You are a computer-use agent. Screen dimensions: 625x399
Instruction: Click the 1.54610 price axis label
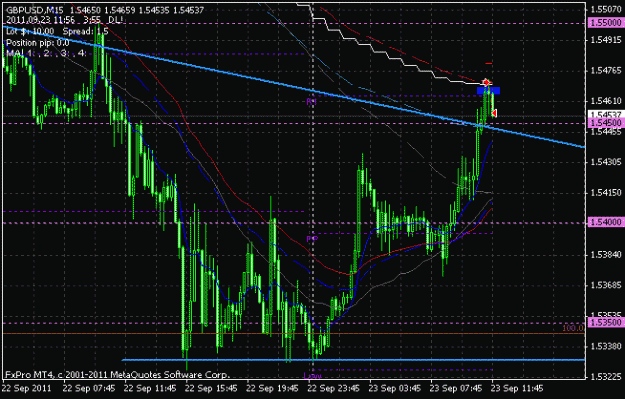click(x=606, y=101)
